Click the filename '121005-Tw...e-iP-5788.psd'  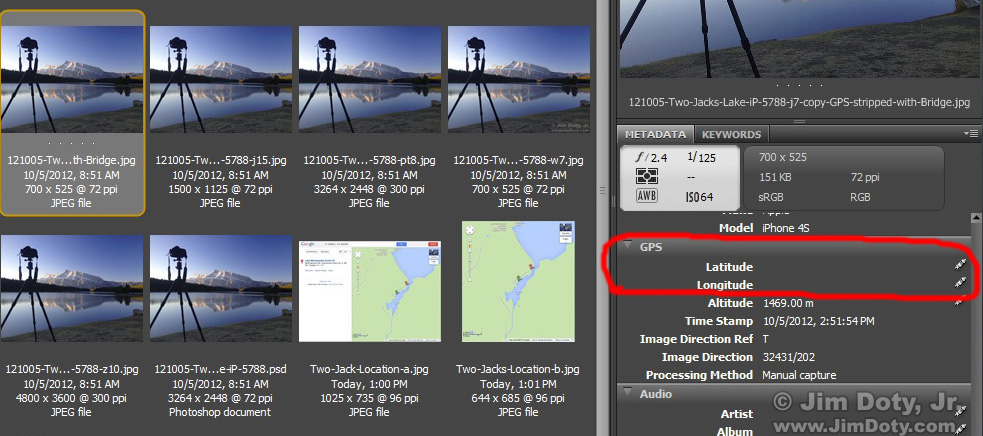[x=221, y=369]
